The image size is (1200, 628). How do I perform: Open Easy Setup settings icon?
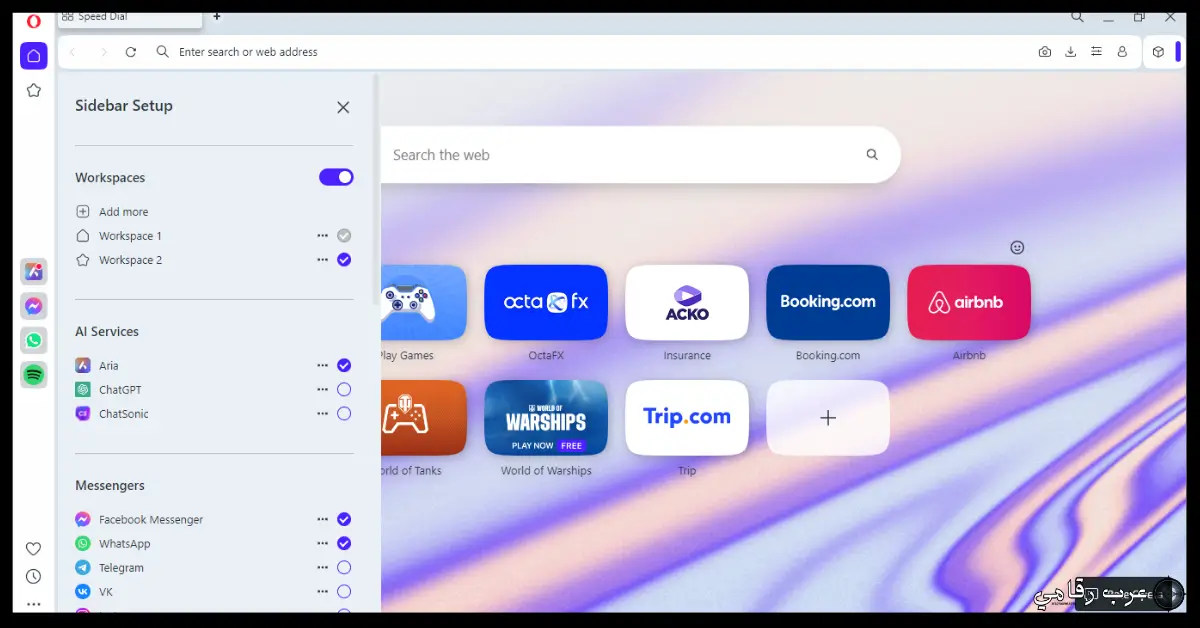point(1097,52)
